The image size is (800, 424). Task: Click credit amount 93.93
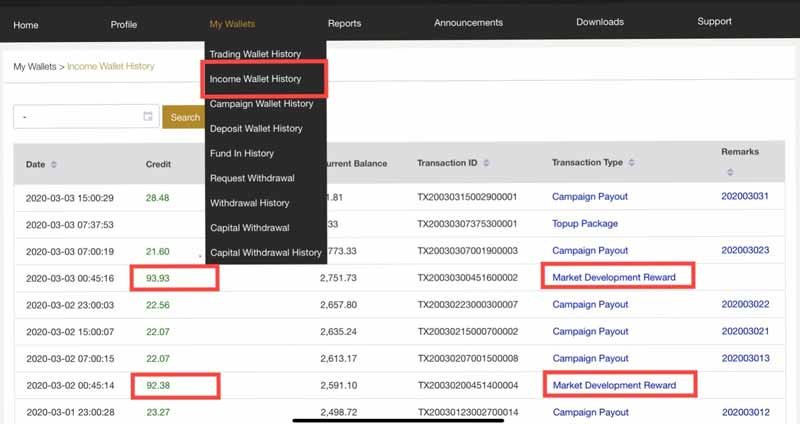coord(158,278)
